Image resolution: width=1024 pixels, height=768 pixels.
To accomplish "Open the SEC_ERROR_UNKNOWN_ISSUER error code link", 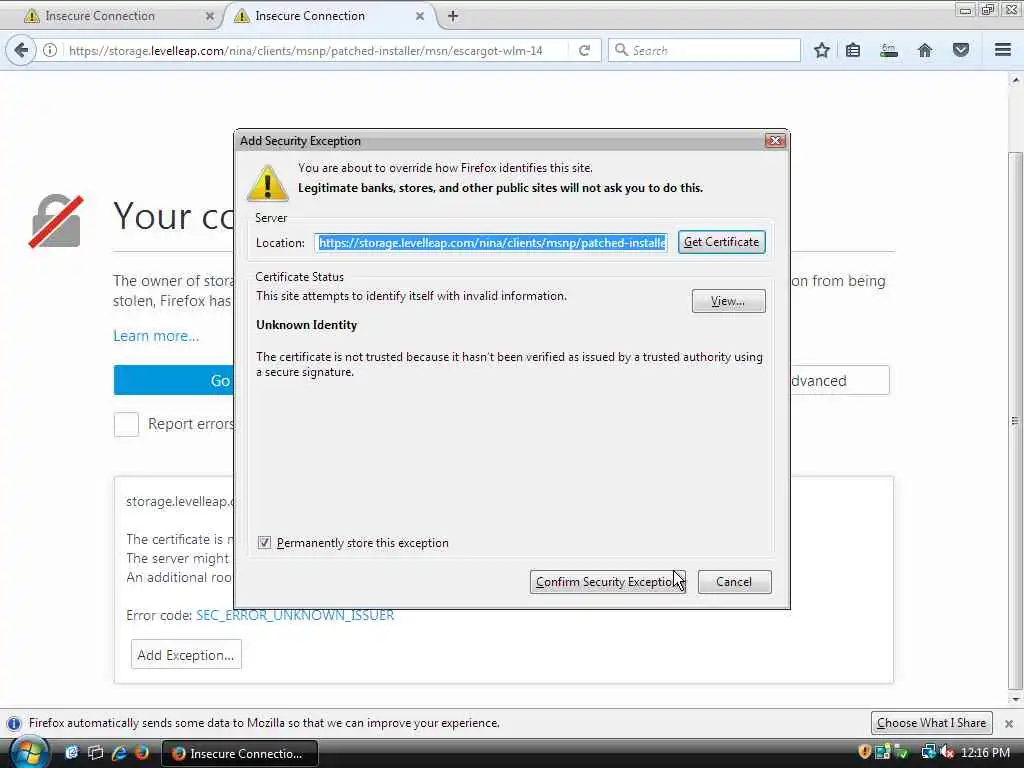I will coord(295,615).
